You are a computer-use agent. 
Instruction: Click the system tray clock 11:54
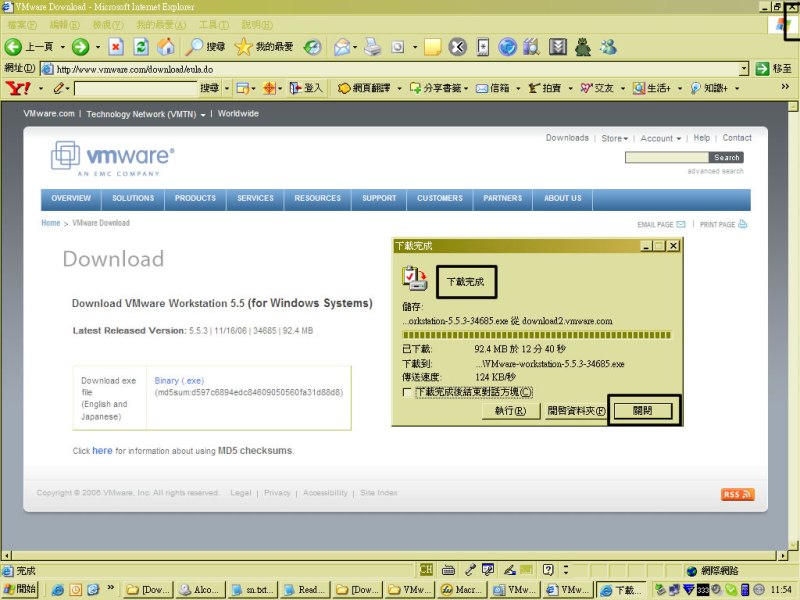coord(781,590)
